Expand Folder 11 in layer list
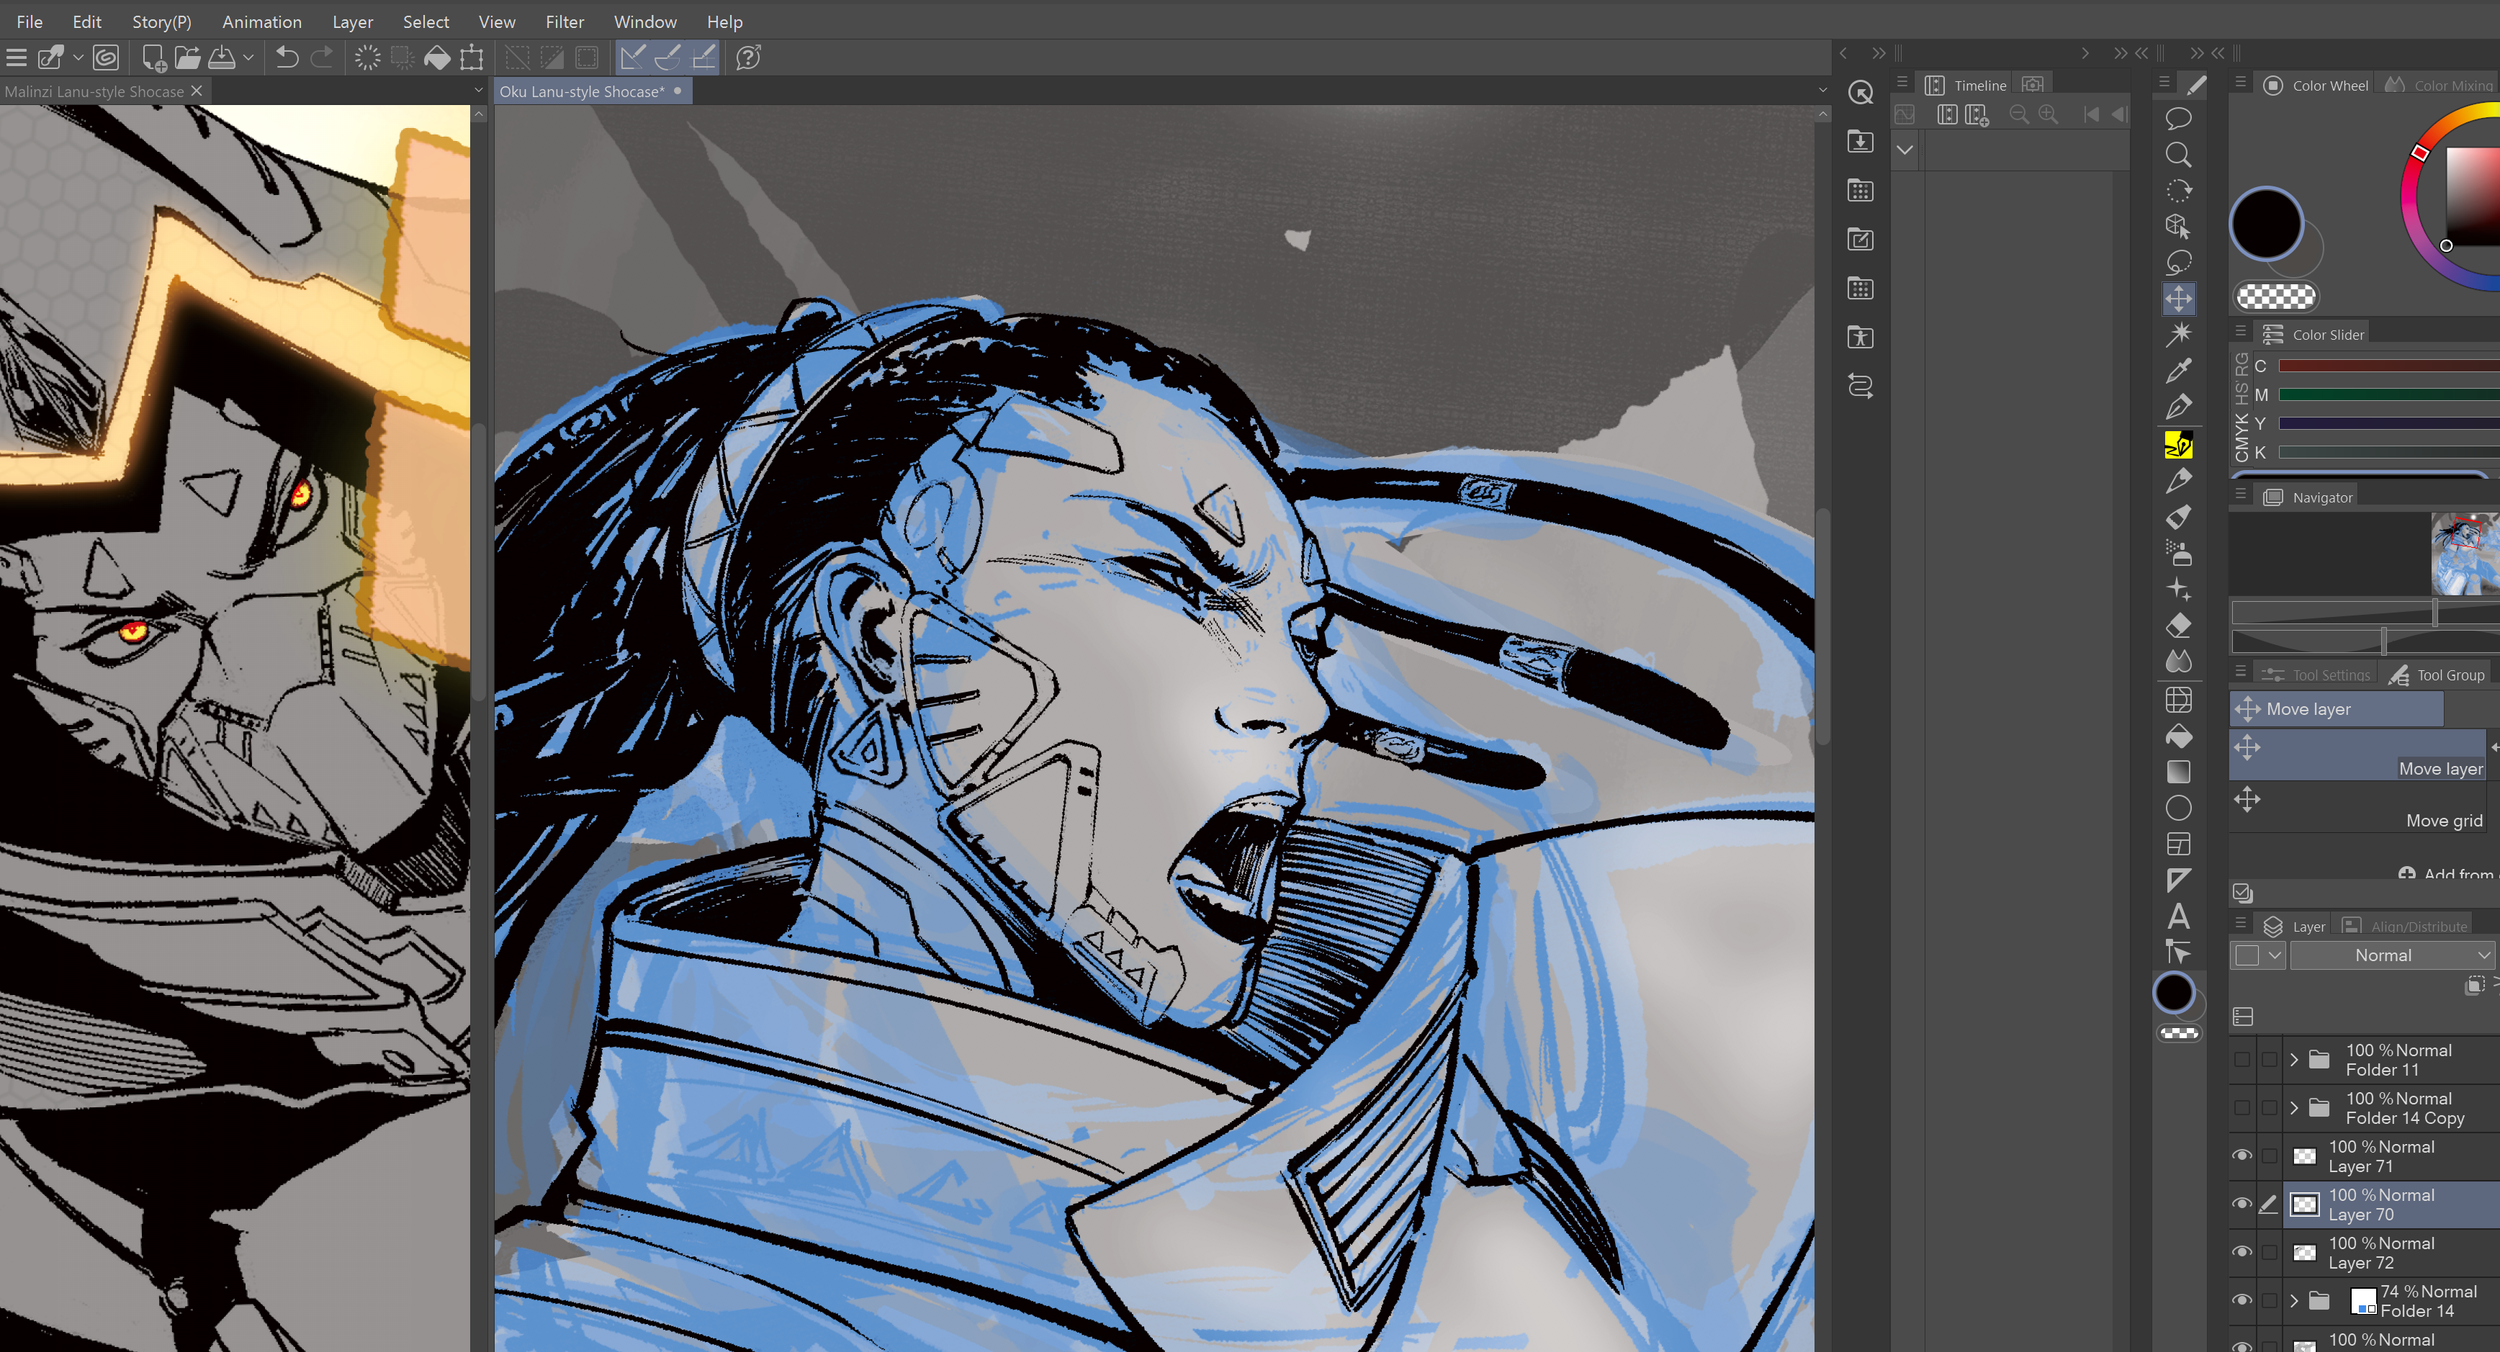Image resolution: width=2500 pixels, height=1352 pixels. click(2294, 1060)
